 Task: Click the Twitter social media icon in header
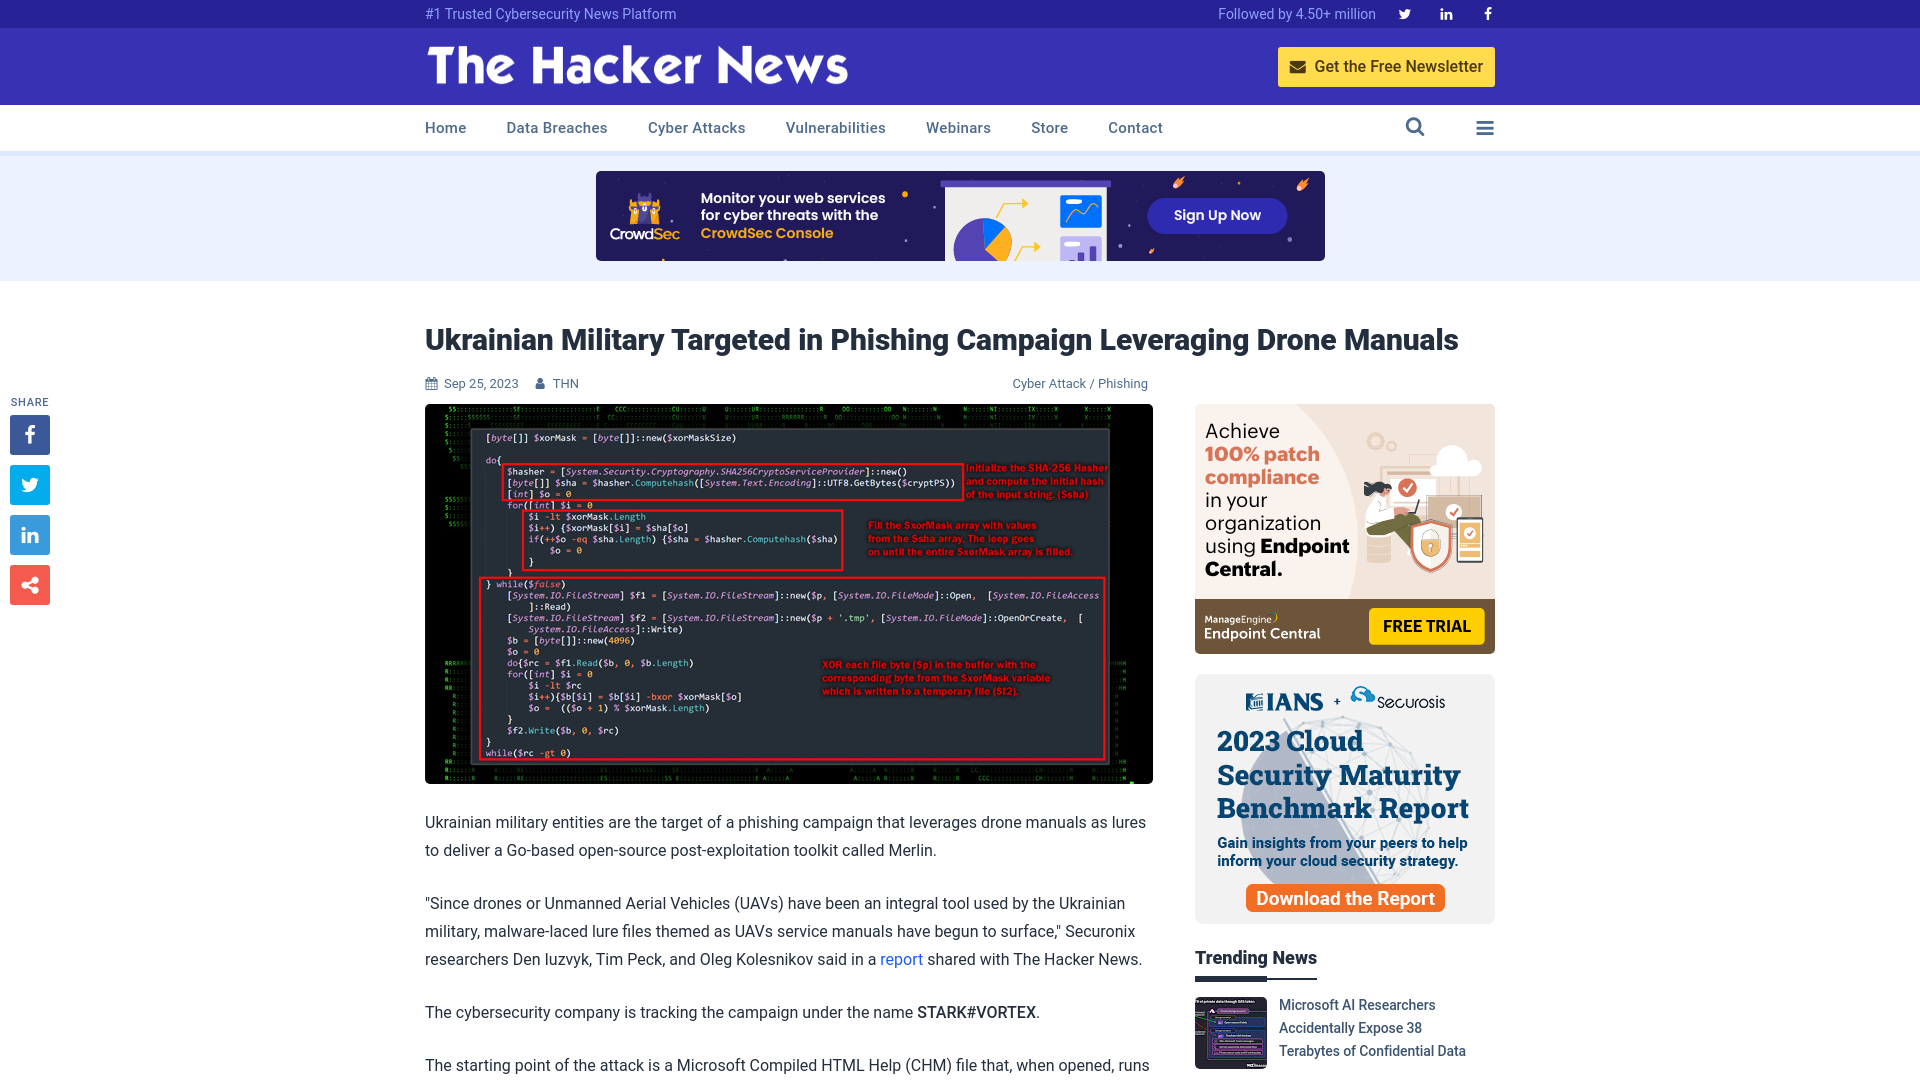(1404, 13)
